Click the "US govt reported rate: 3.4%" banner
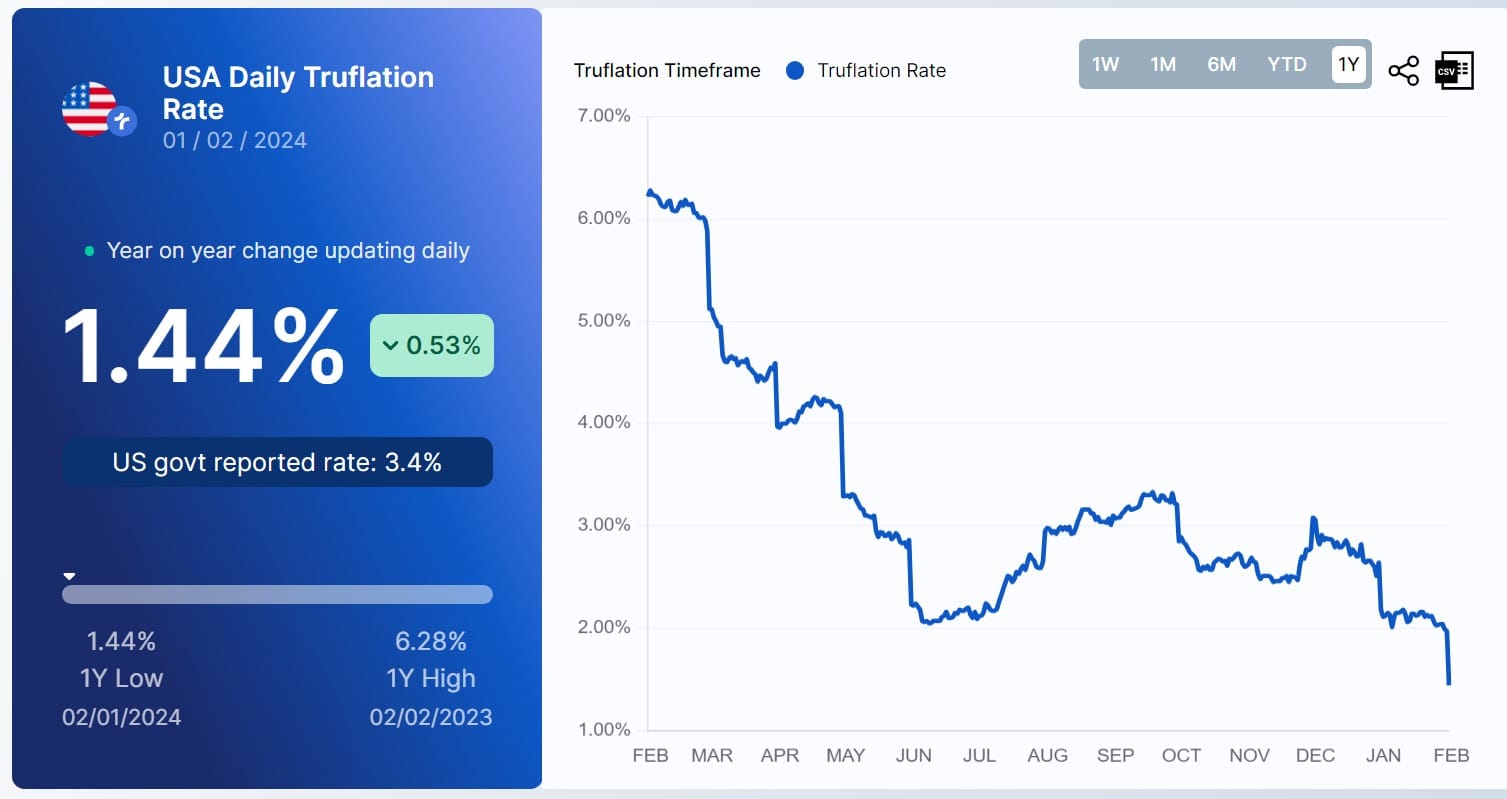 click(278, 462)
